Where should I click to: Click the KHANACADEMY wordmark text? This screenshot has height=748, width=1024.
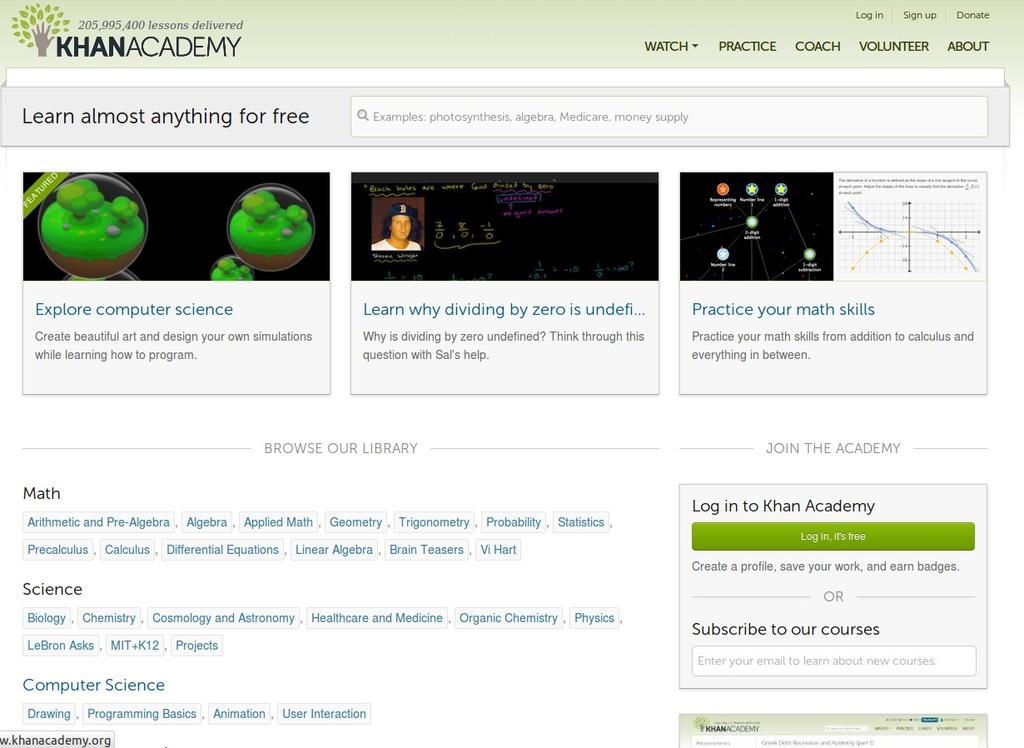(x=148, y=46)
